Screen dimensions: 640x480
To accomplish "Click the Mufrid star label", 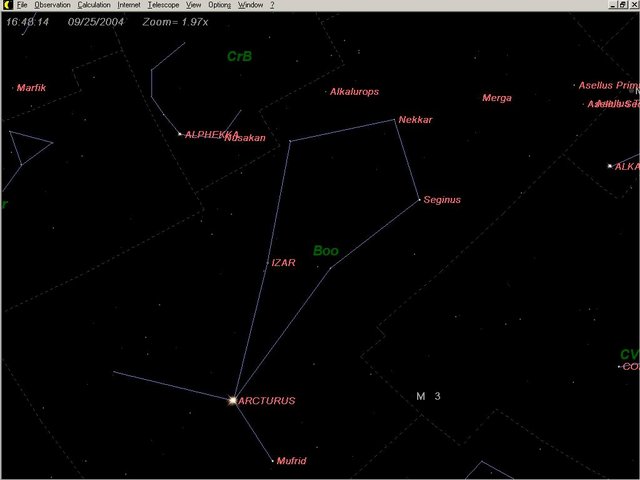I will (292, 461).
